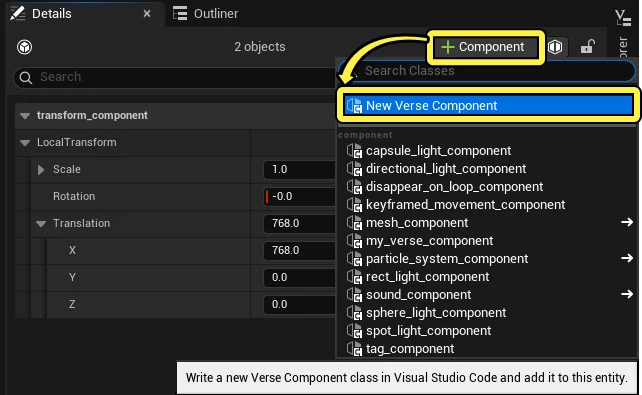
Task: Click the Z translation row label
Action: click(x=72, y=305)
